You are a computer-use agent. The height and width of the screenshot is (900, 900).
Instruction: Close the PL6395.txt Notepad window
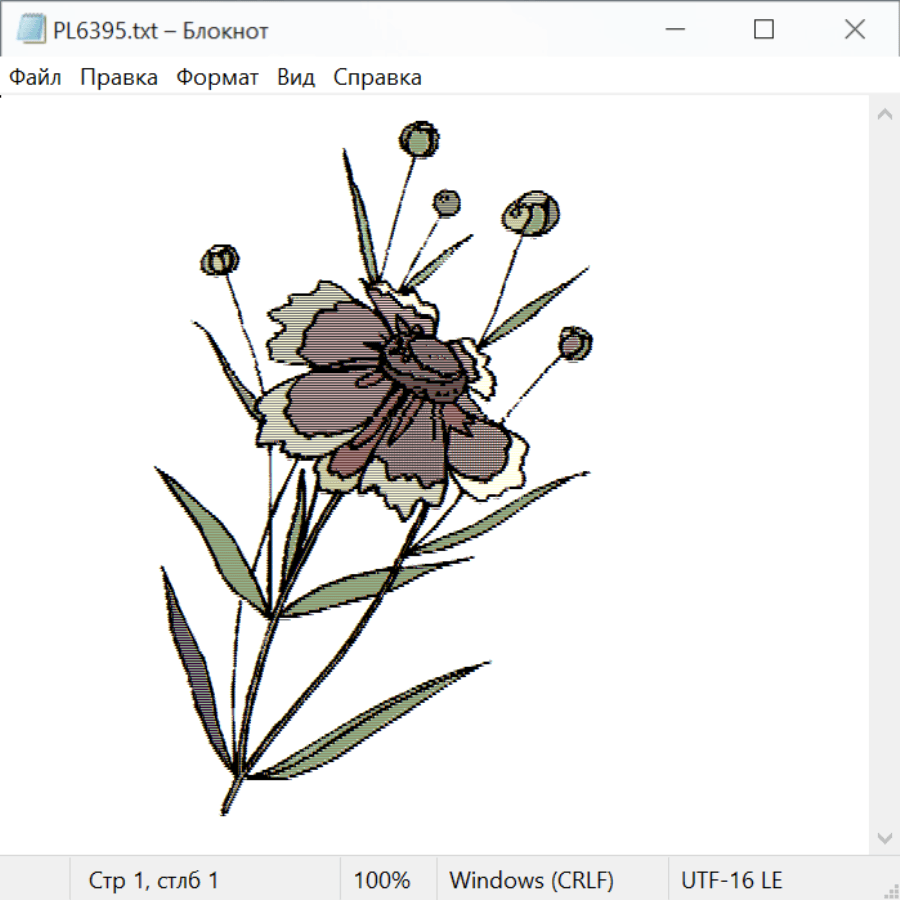tap(855, 30)
